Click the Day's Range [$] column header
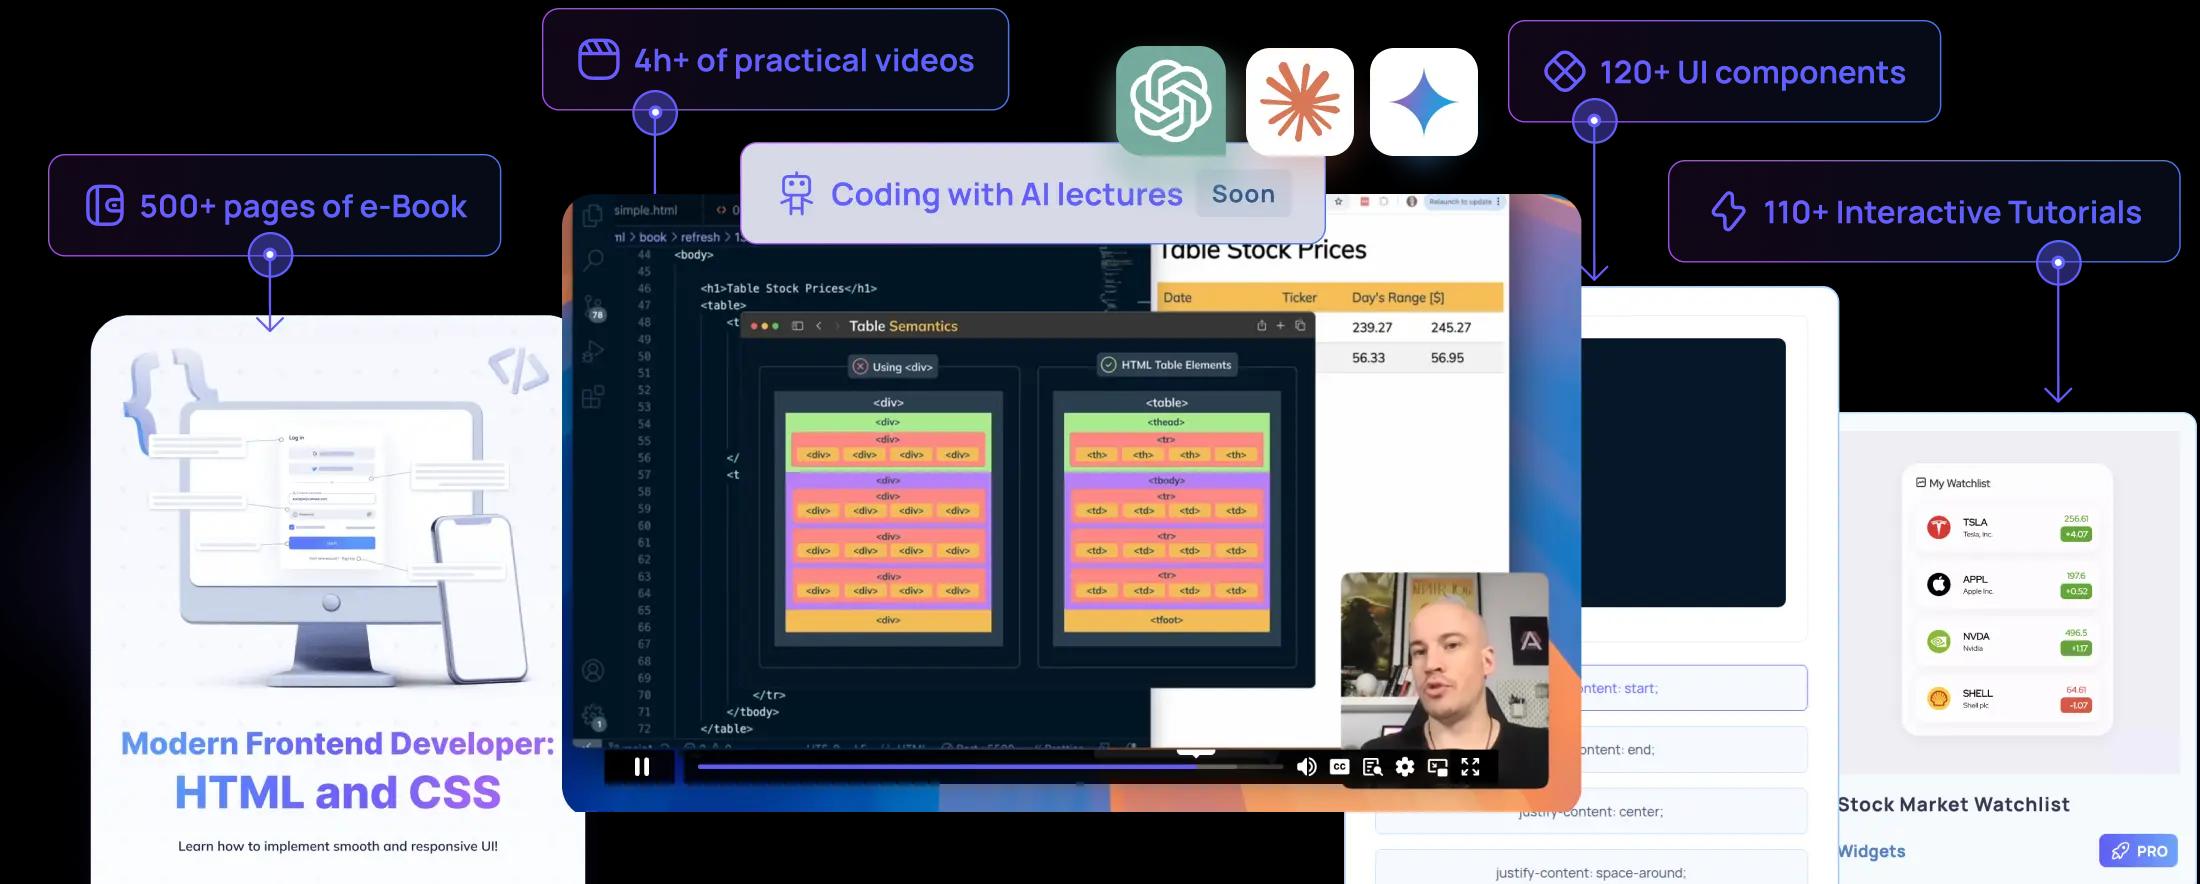Viewport: 2200px width, 884px height. pyautogui.click(x=1398, y=297)
